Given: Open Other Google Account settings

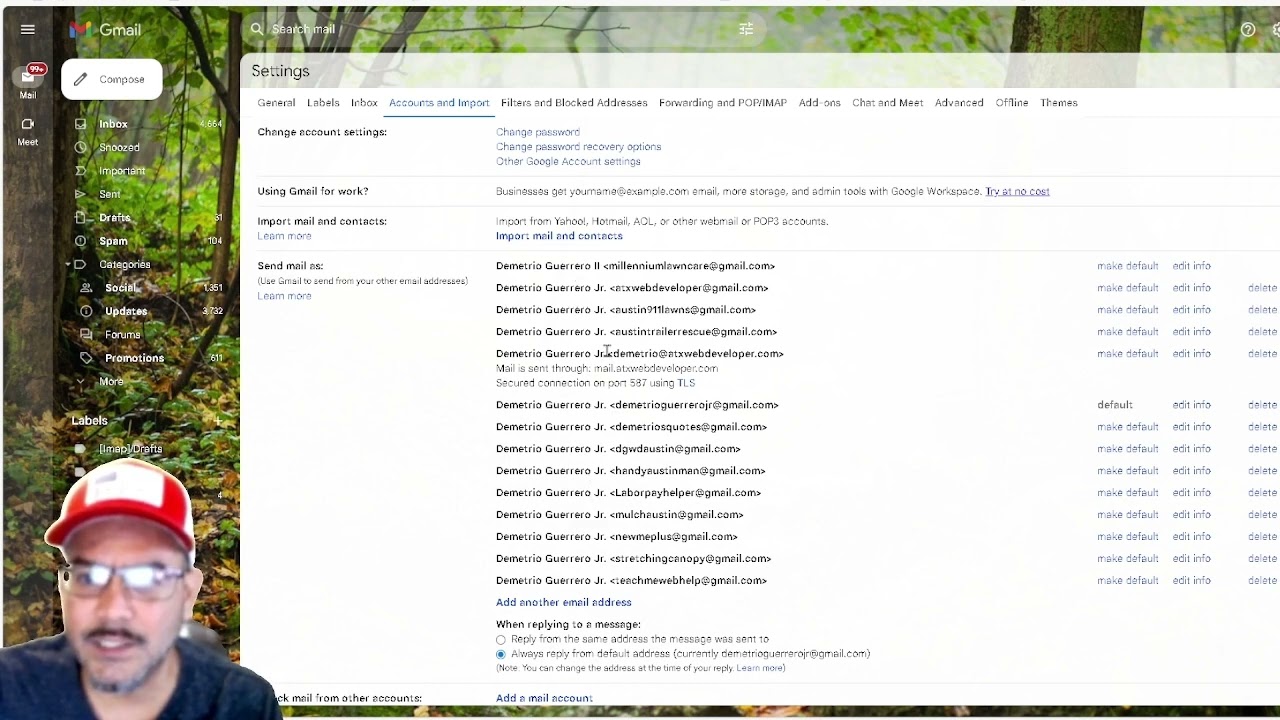Looking at the screenshot, I should 568,162.
